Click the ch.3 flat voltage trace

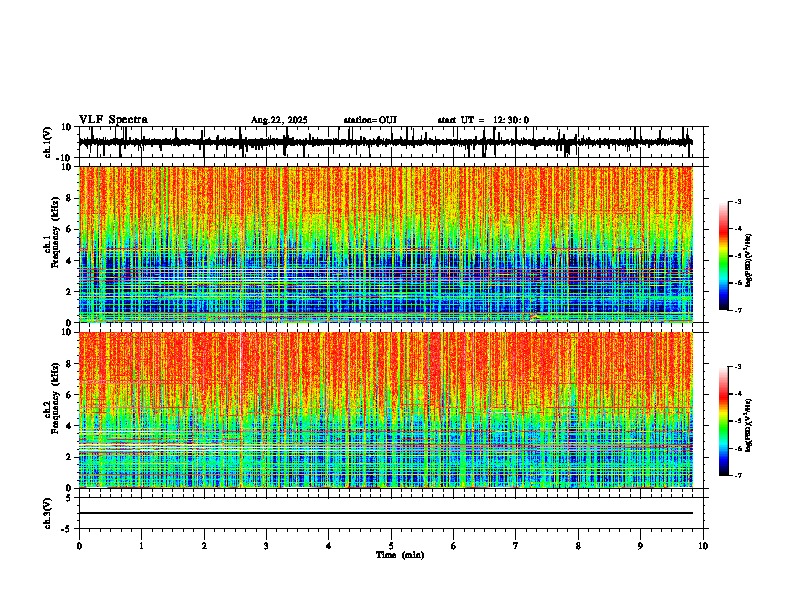tap(386, 513)
